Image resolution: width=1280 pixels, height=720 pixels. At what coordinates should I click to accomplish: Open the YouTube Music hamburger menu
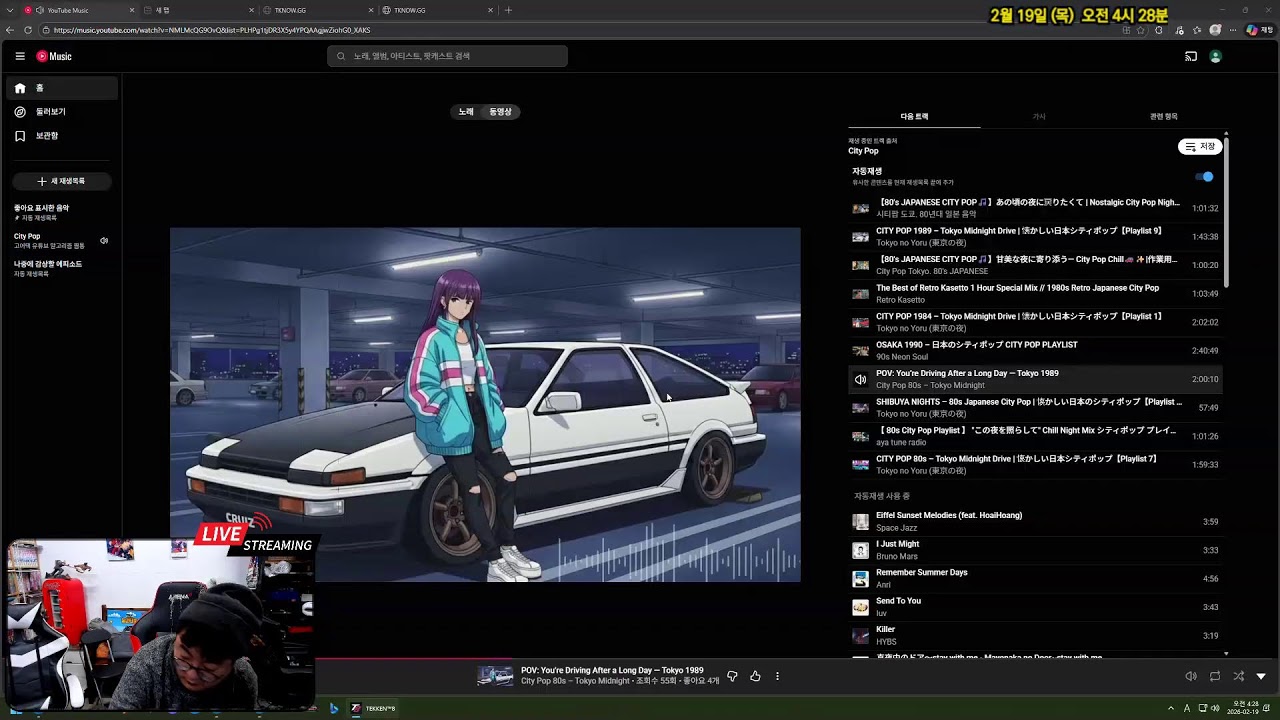[x=20, y=57]
